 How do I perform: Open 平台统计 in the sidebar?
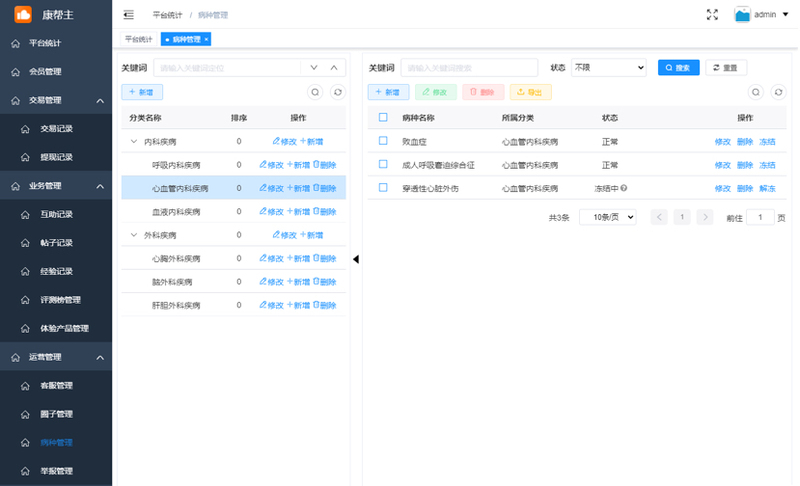(56, 43)
